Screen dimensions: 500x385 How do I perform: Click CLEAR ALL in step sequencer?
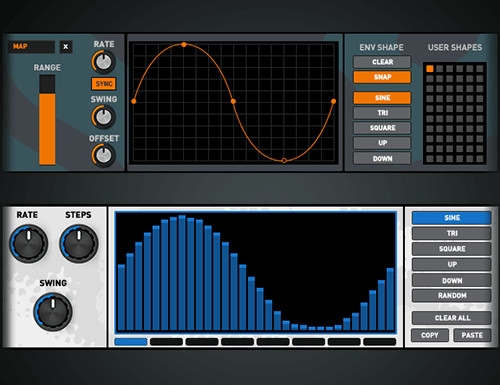452,318
